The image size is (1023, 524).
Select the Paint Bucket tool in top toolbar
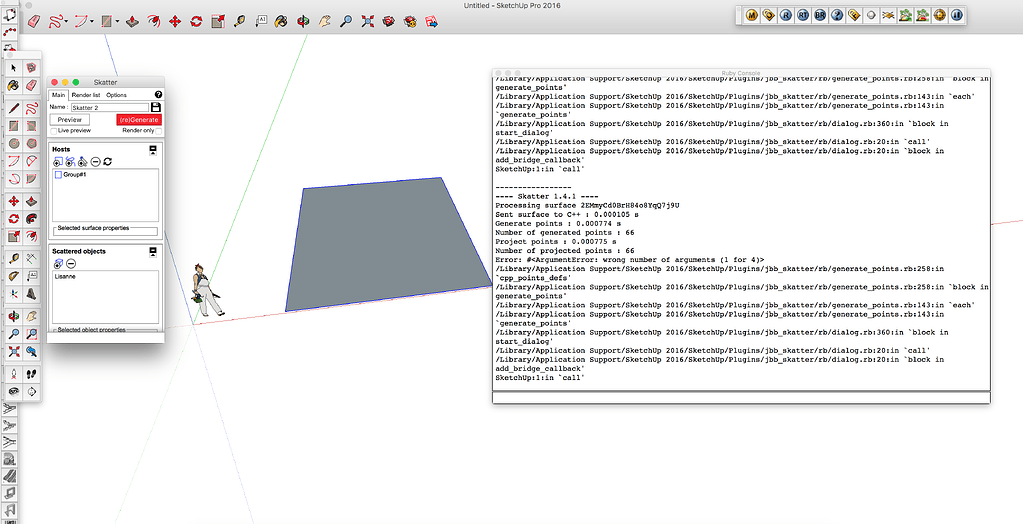[x=281, y=22]
